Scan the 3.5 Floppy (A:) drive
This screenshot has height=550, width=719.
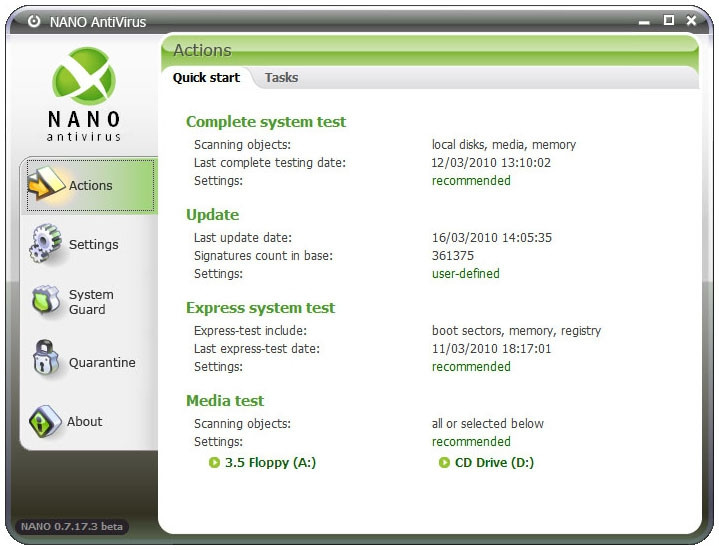270,462
